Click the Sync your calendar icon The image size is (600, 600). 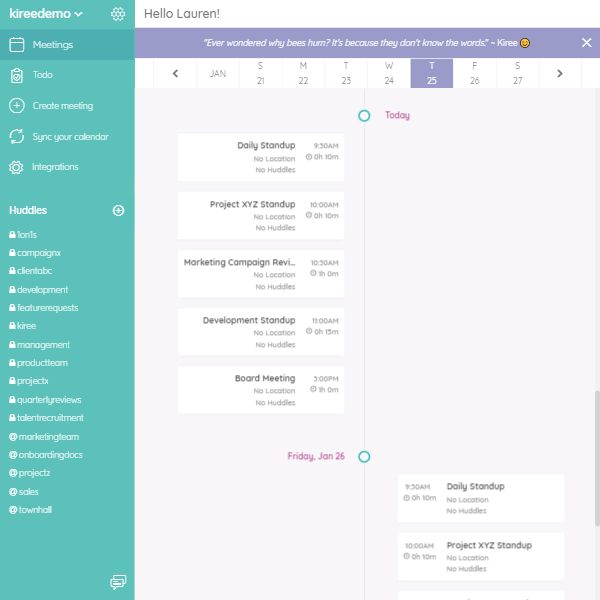tap(16, 136)
